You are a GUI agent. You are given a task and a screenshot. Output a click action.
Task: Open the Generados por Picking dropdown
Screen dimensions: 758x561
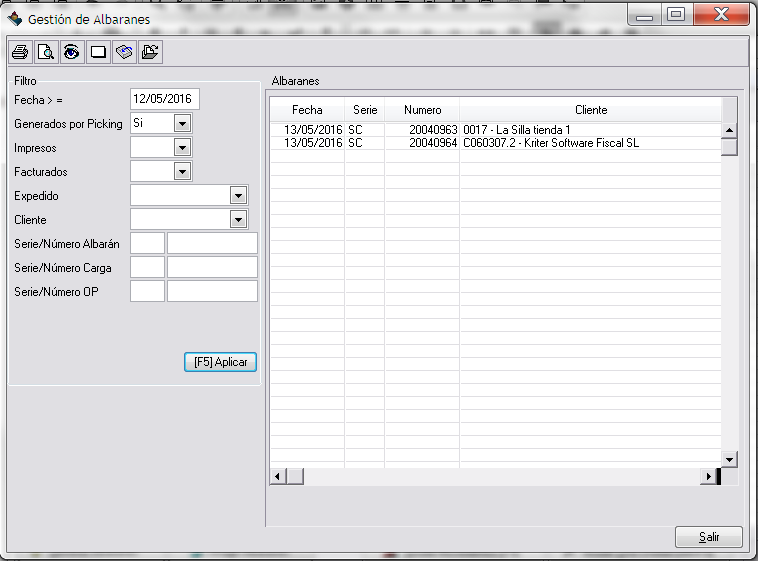click(182, 124)
